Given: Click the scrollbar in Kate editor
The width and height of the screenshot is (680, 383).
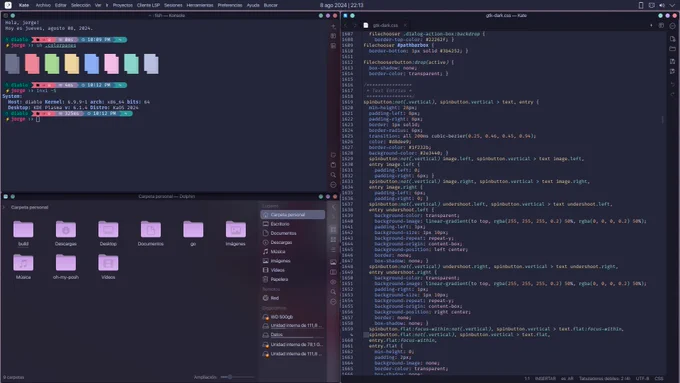Looking at the screenshot, I should click(x=663, y=119).
